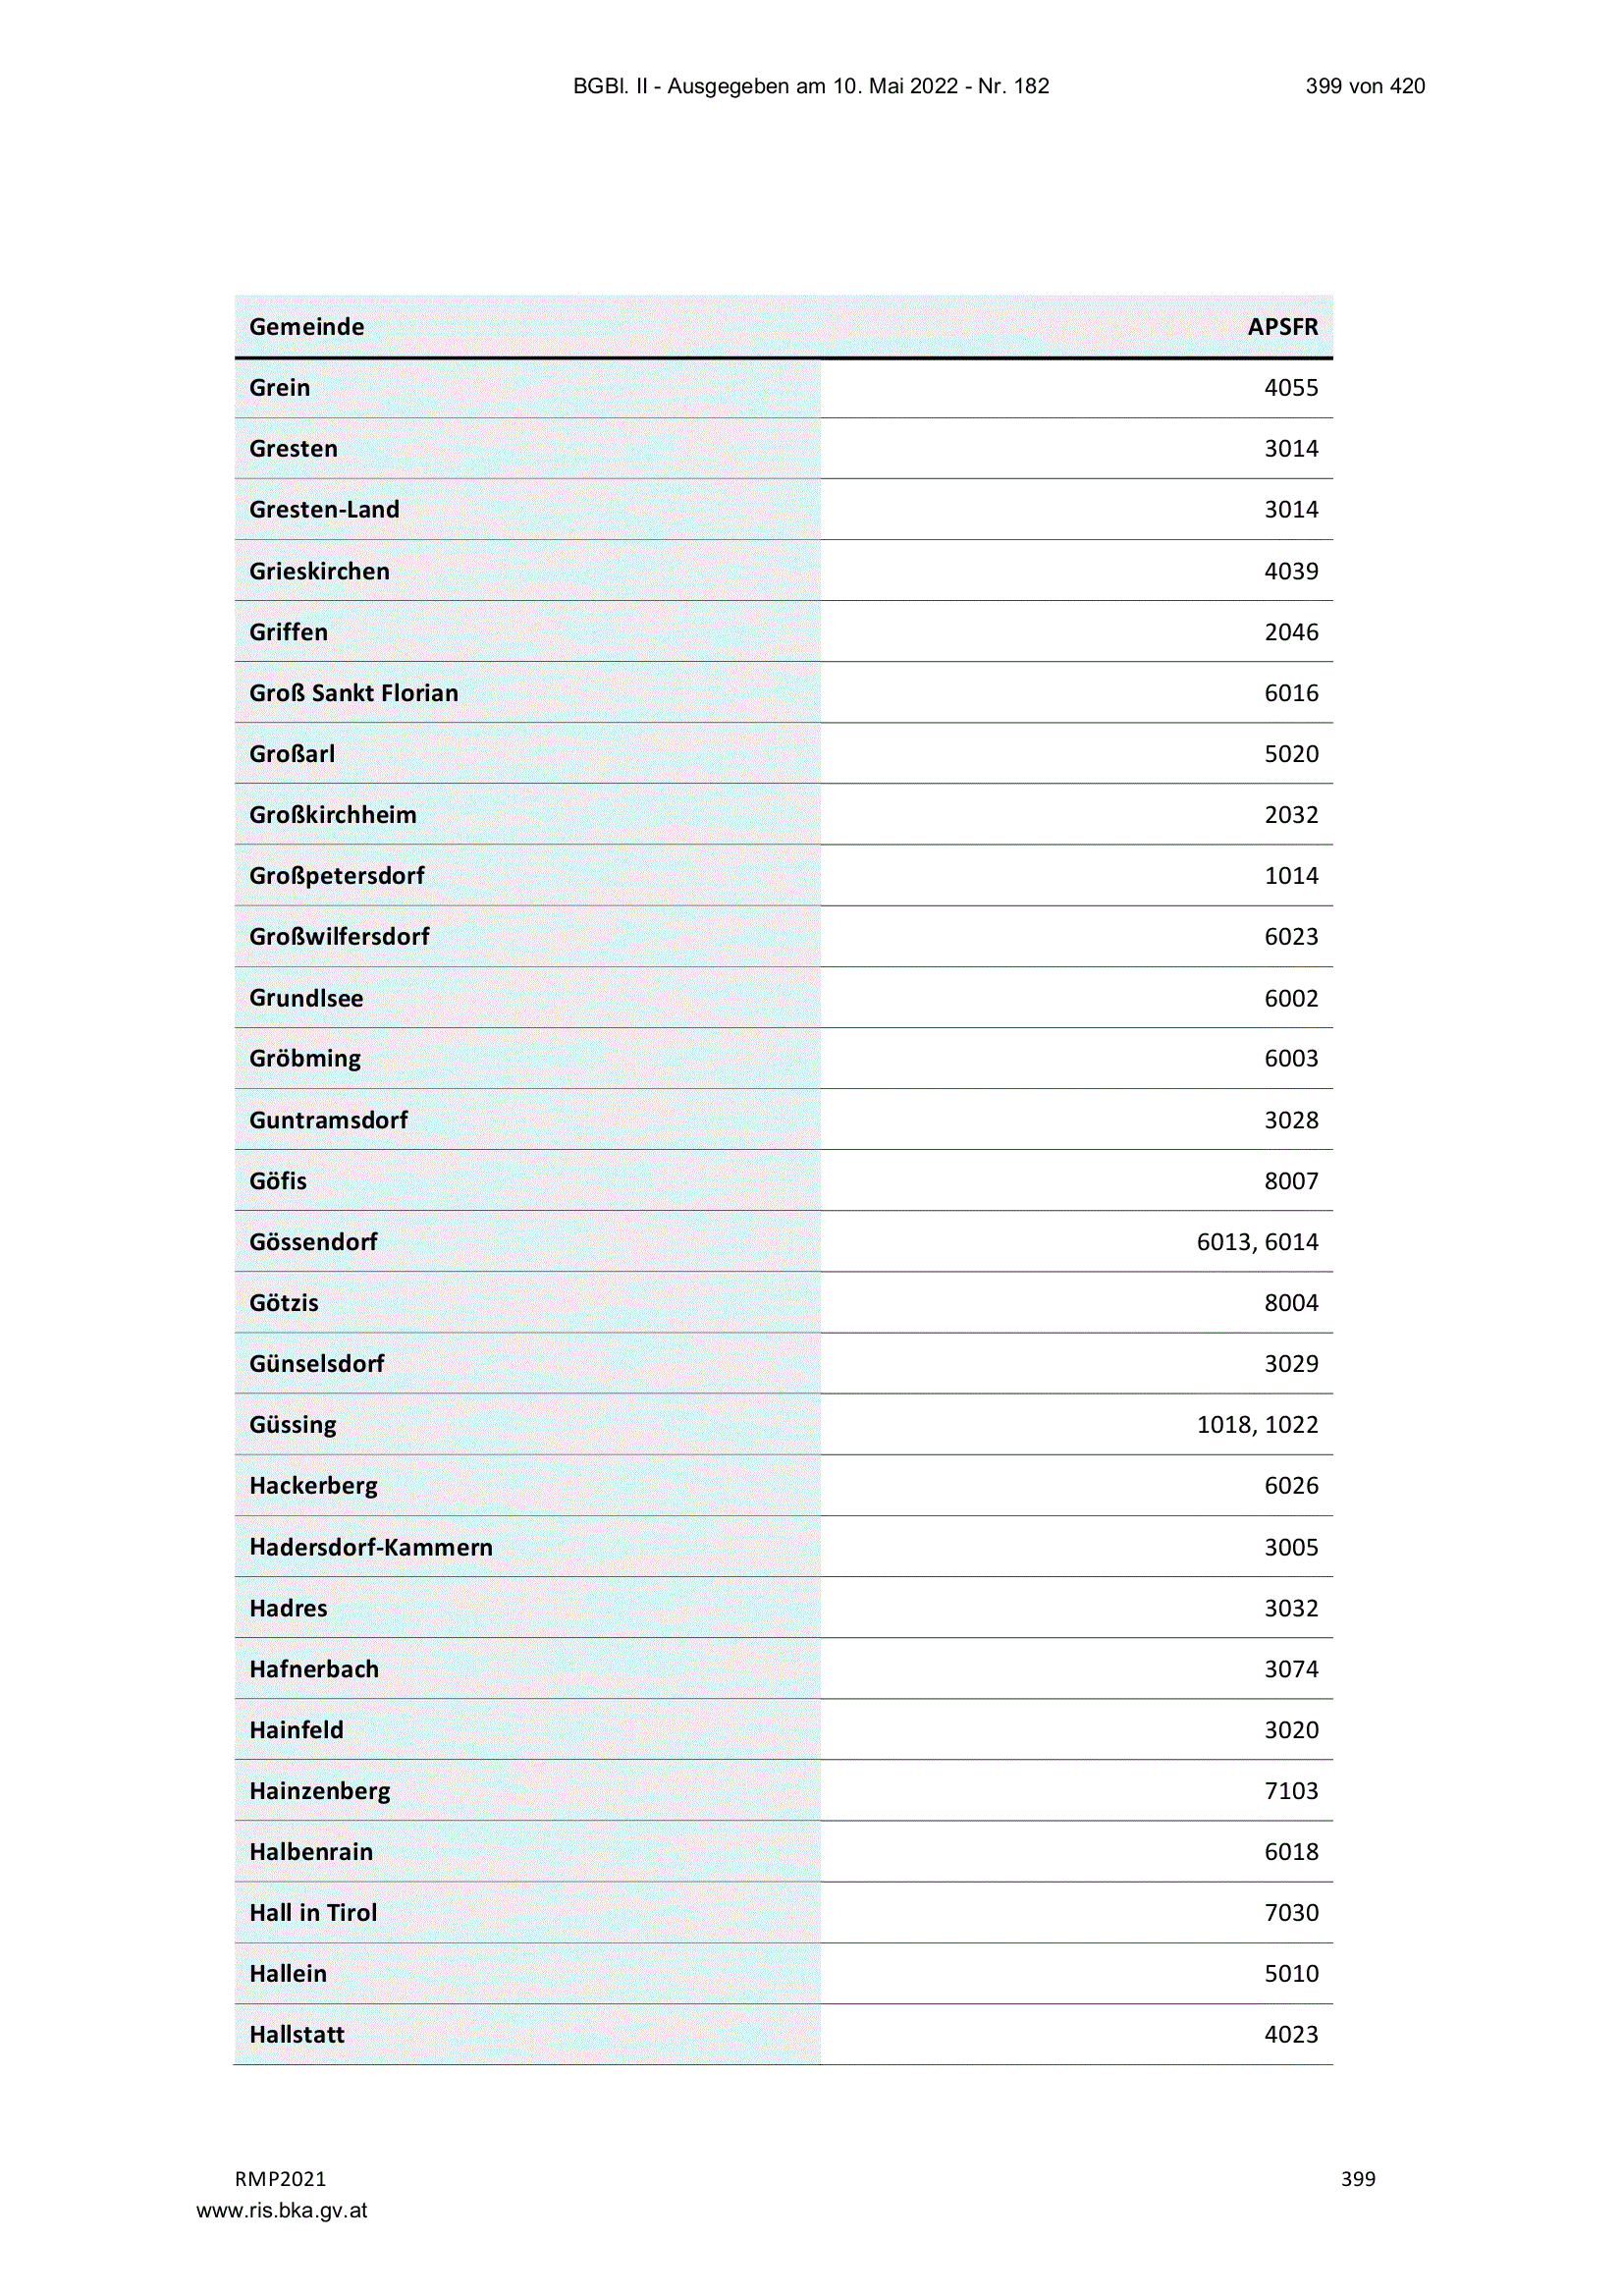Image resolution: width=1622 pixels, height=2296 pixels.
Task: Click the Gössendorf APSFR value 6013, 6014
Action: point(1257,1242)
